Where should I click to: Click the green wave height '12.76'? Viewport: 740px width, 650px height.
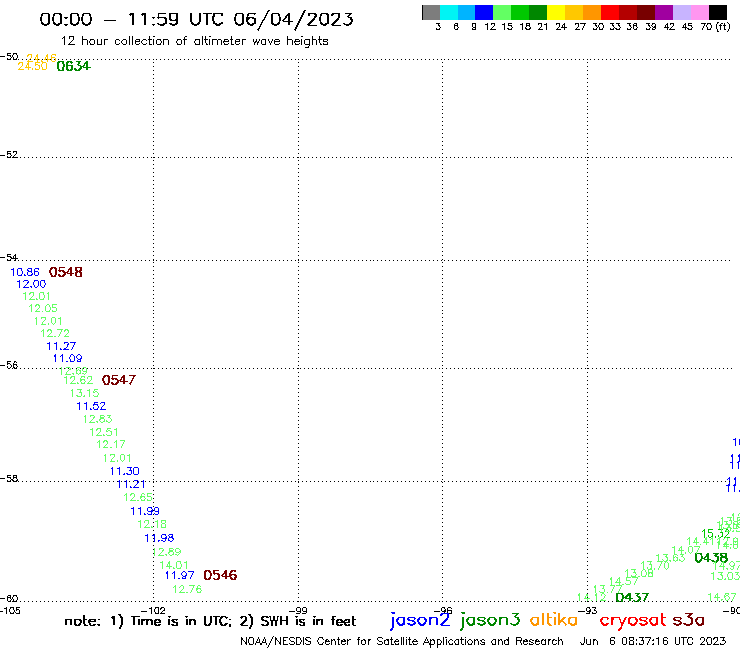pos(187,589)
